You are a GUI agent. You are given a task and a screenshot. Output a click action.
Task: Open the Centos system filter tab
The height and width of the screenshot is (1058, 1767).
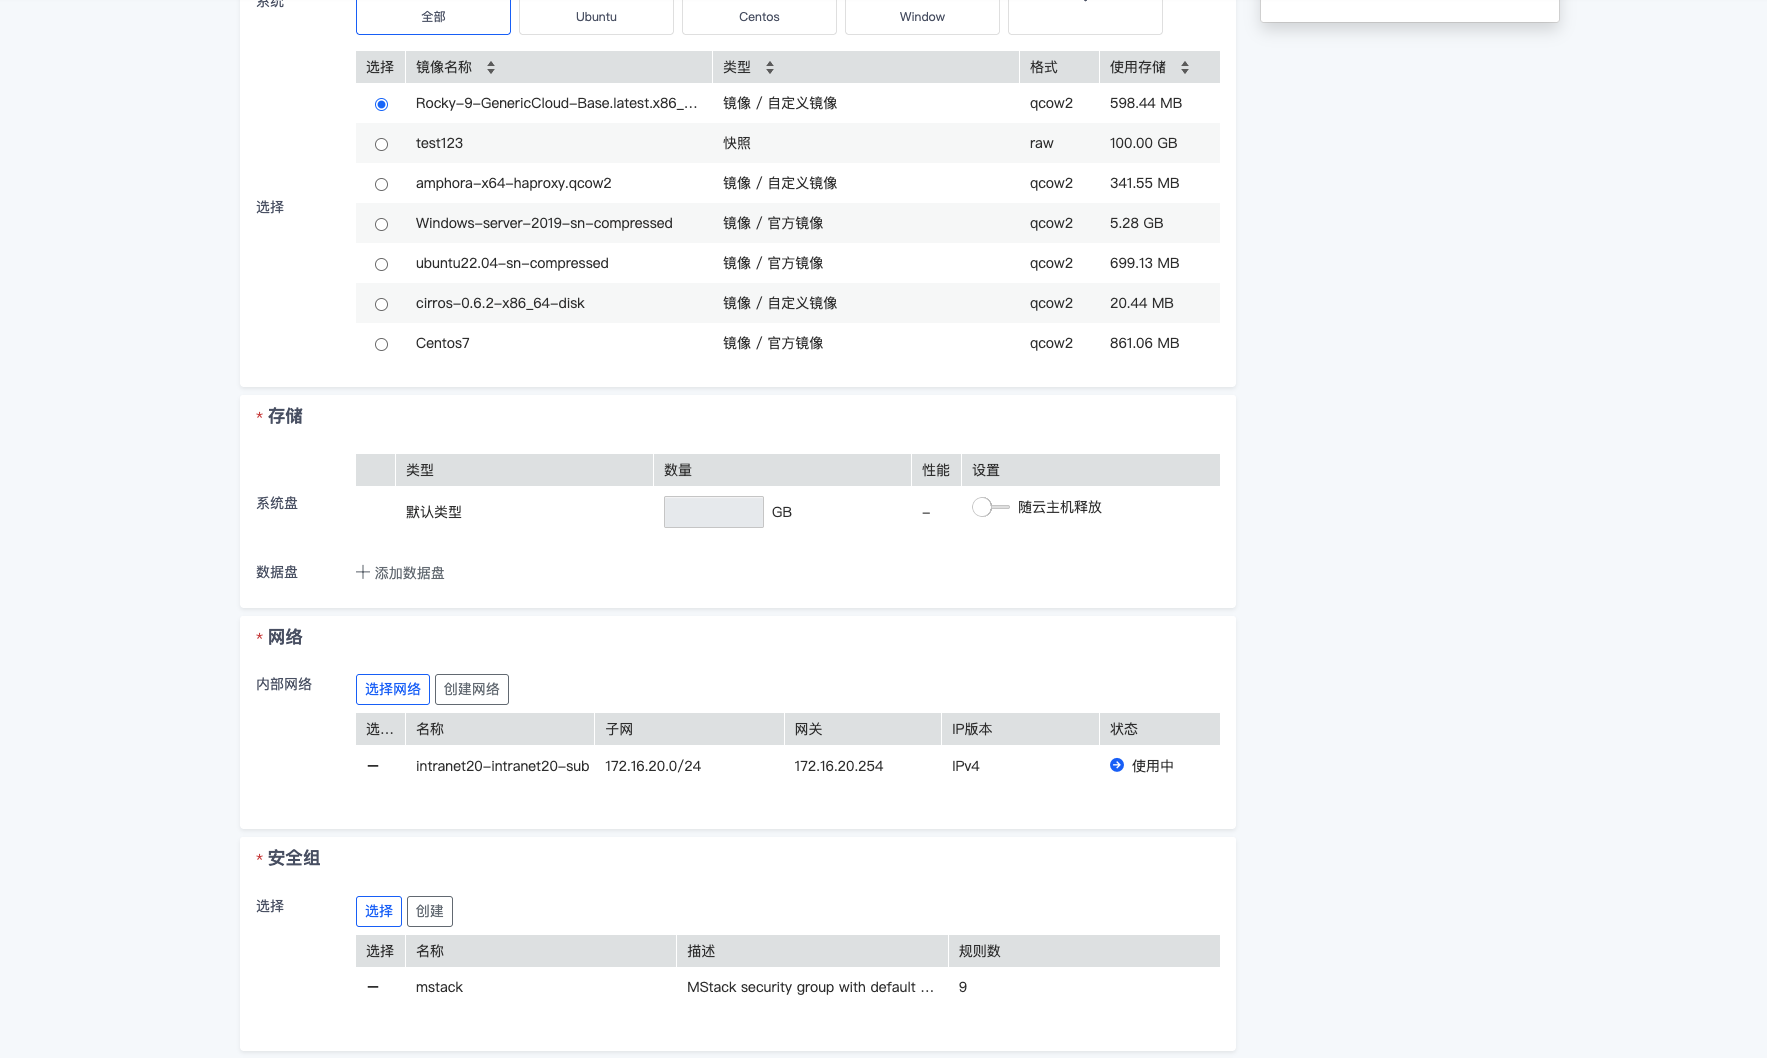[759, 17]
